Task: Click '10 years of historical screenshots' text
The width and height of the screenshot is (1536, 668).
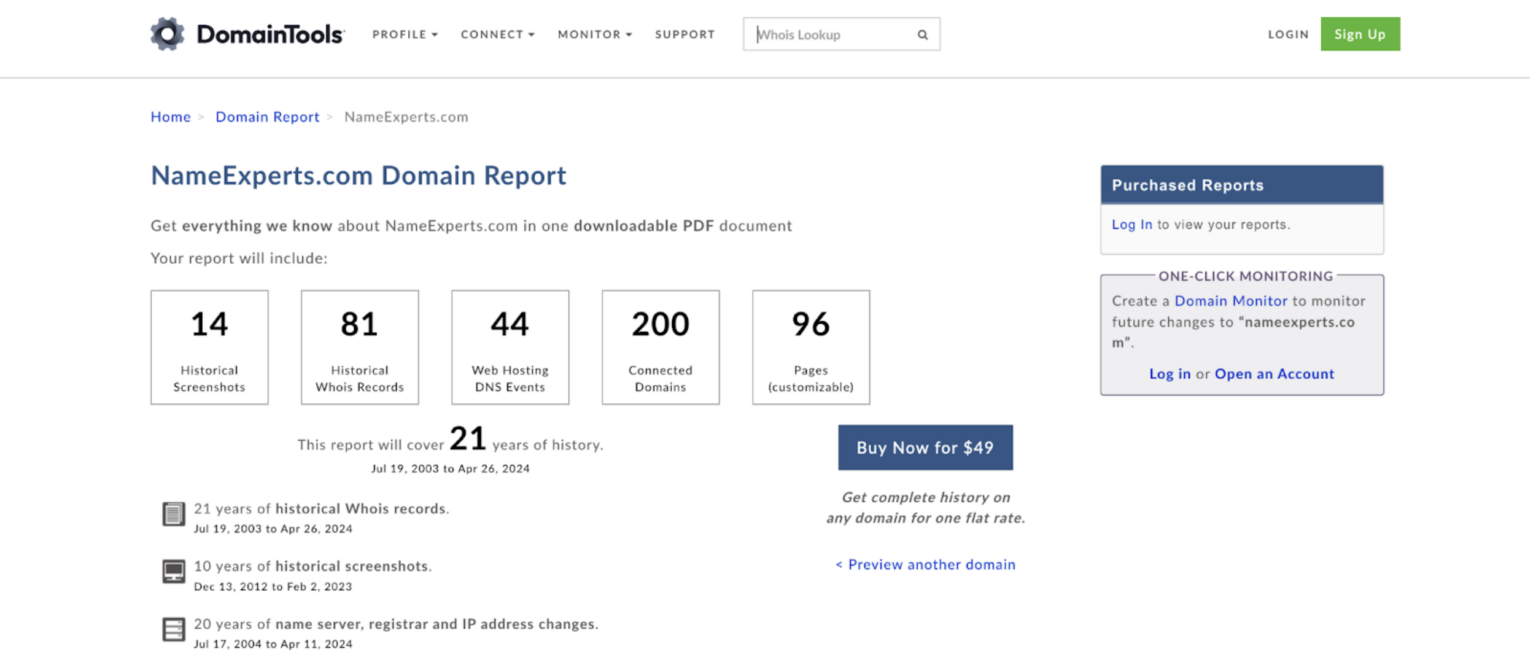Action: point(313,566)
